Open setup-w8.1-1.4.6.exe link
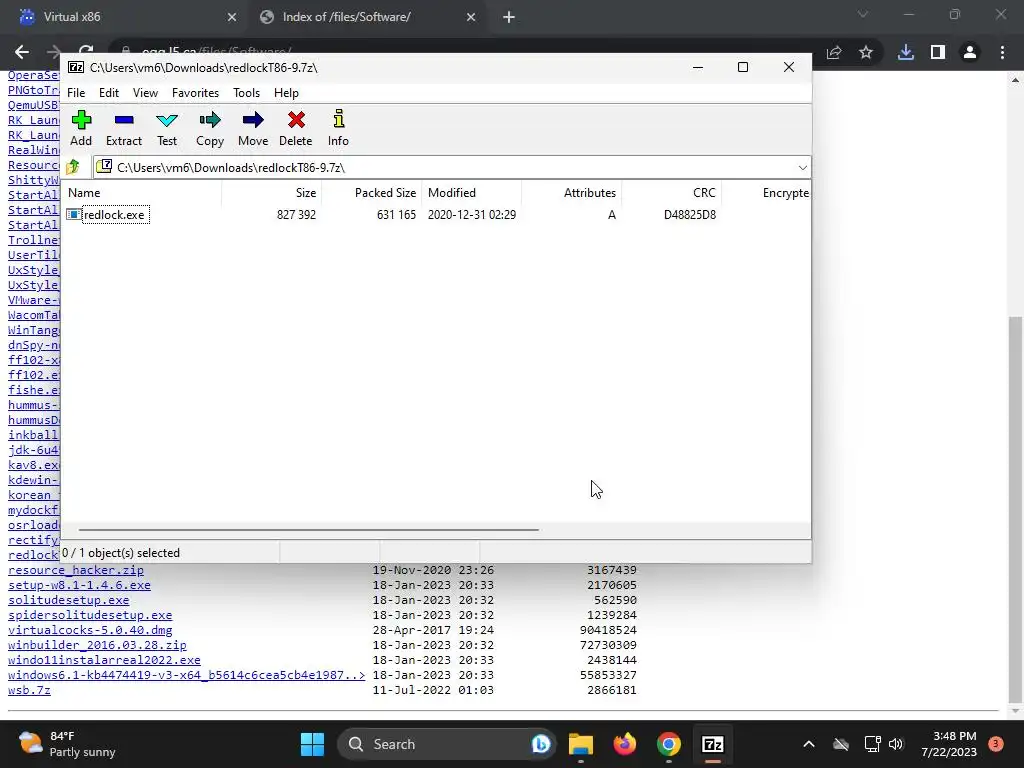Image resolution: width=1024 pixels, height=768 pixels. coord(79,585)
